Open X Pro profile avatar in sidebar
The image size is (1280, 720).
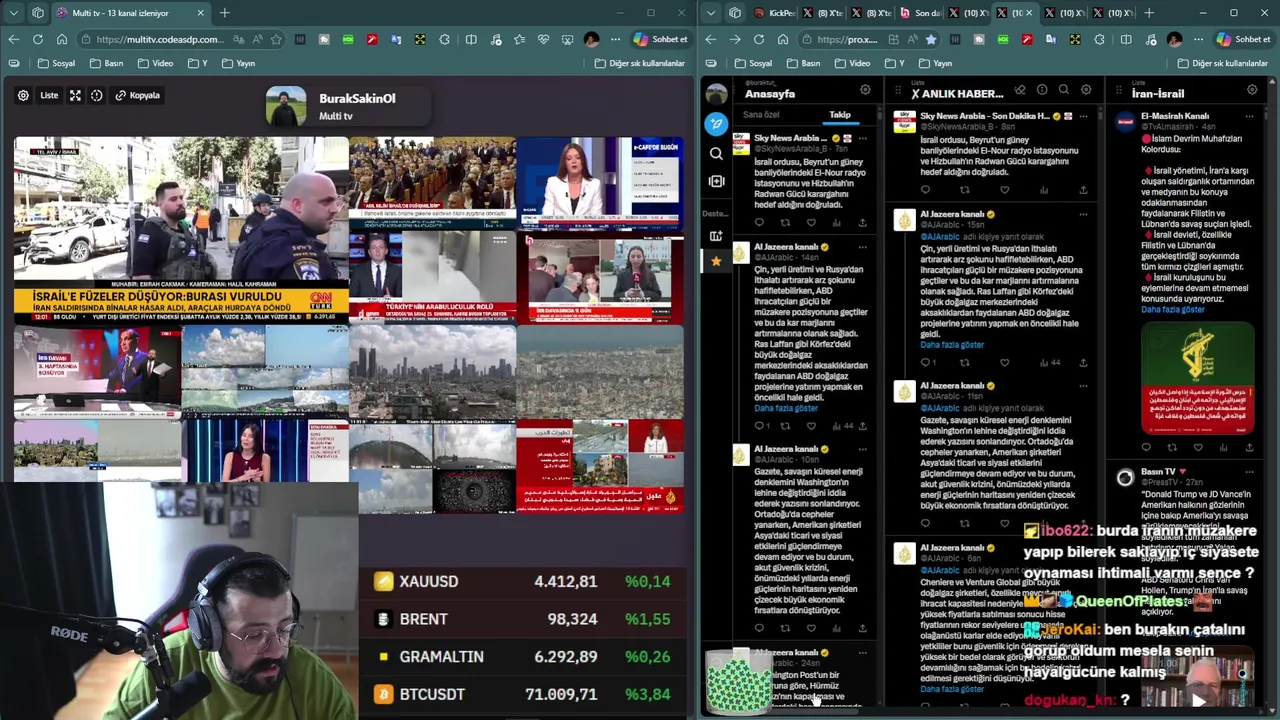(716, 94)
